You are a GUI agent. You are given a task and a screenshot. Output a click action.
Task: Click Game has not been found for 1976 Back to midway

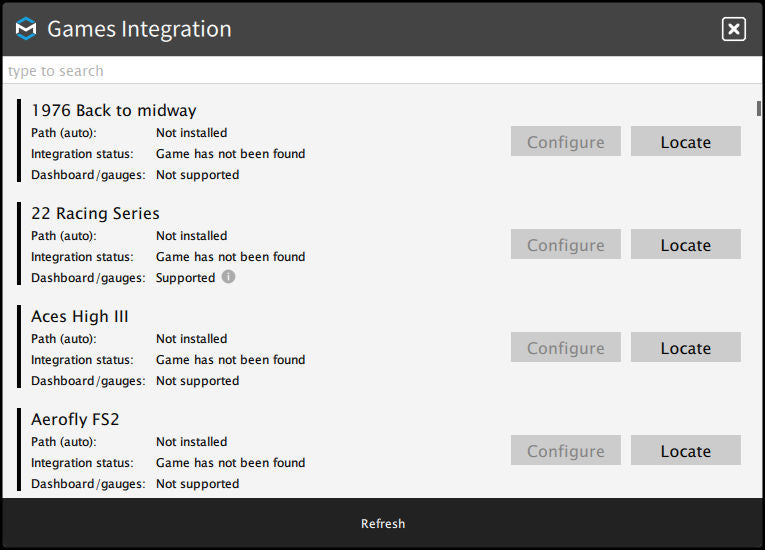230,154
